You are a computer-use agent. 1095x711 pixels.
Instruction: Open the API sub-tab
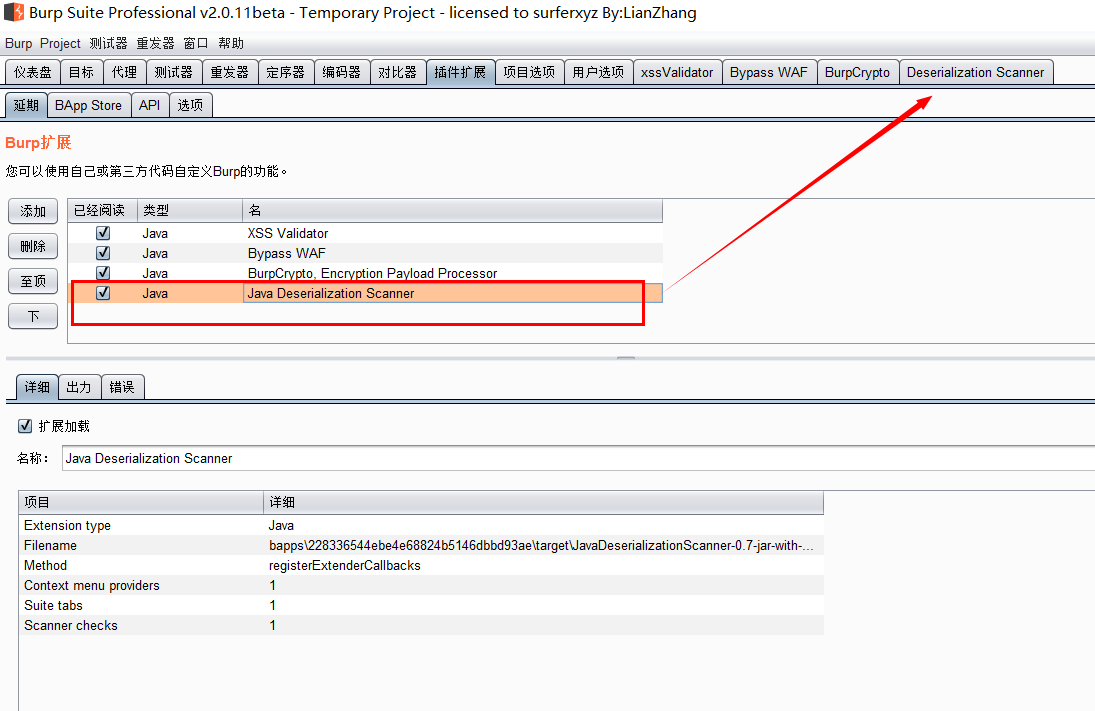click(x=149, y=105)
